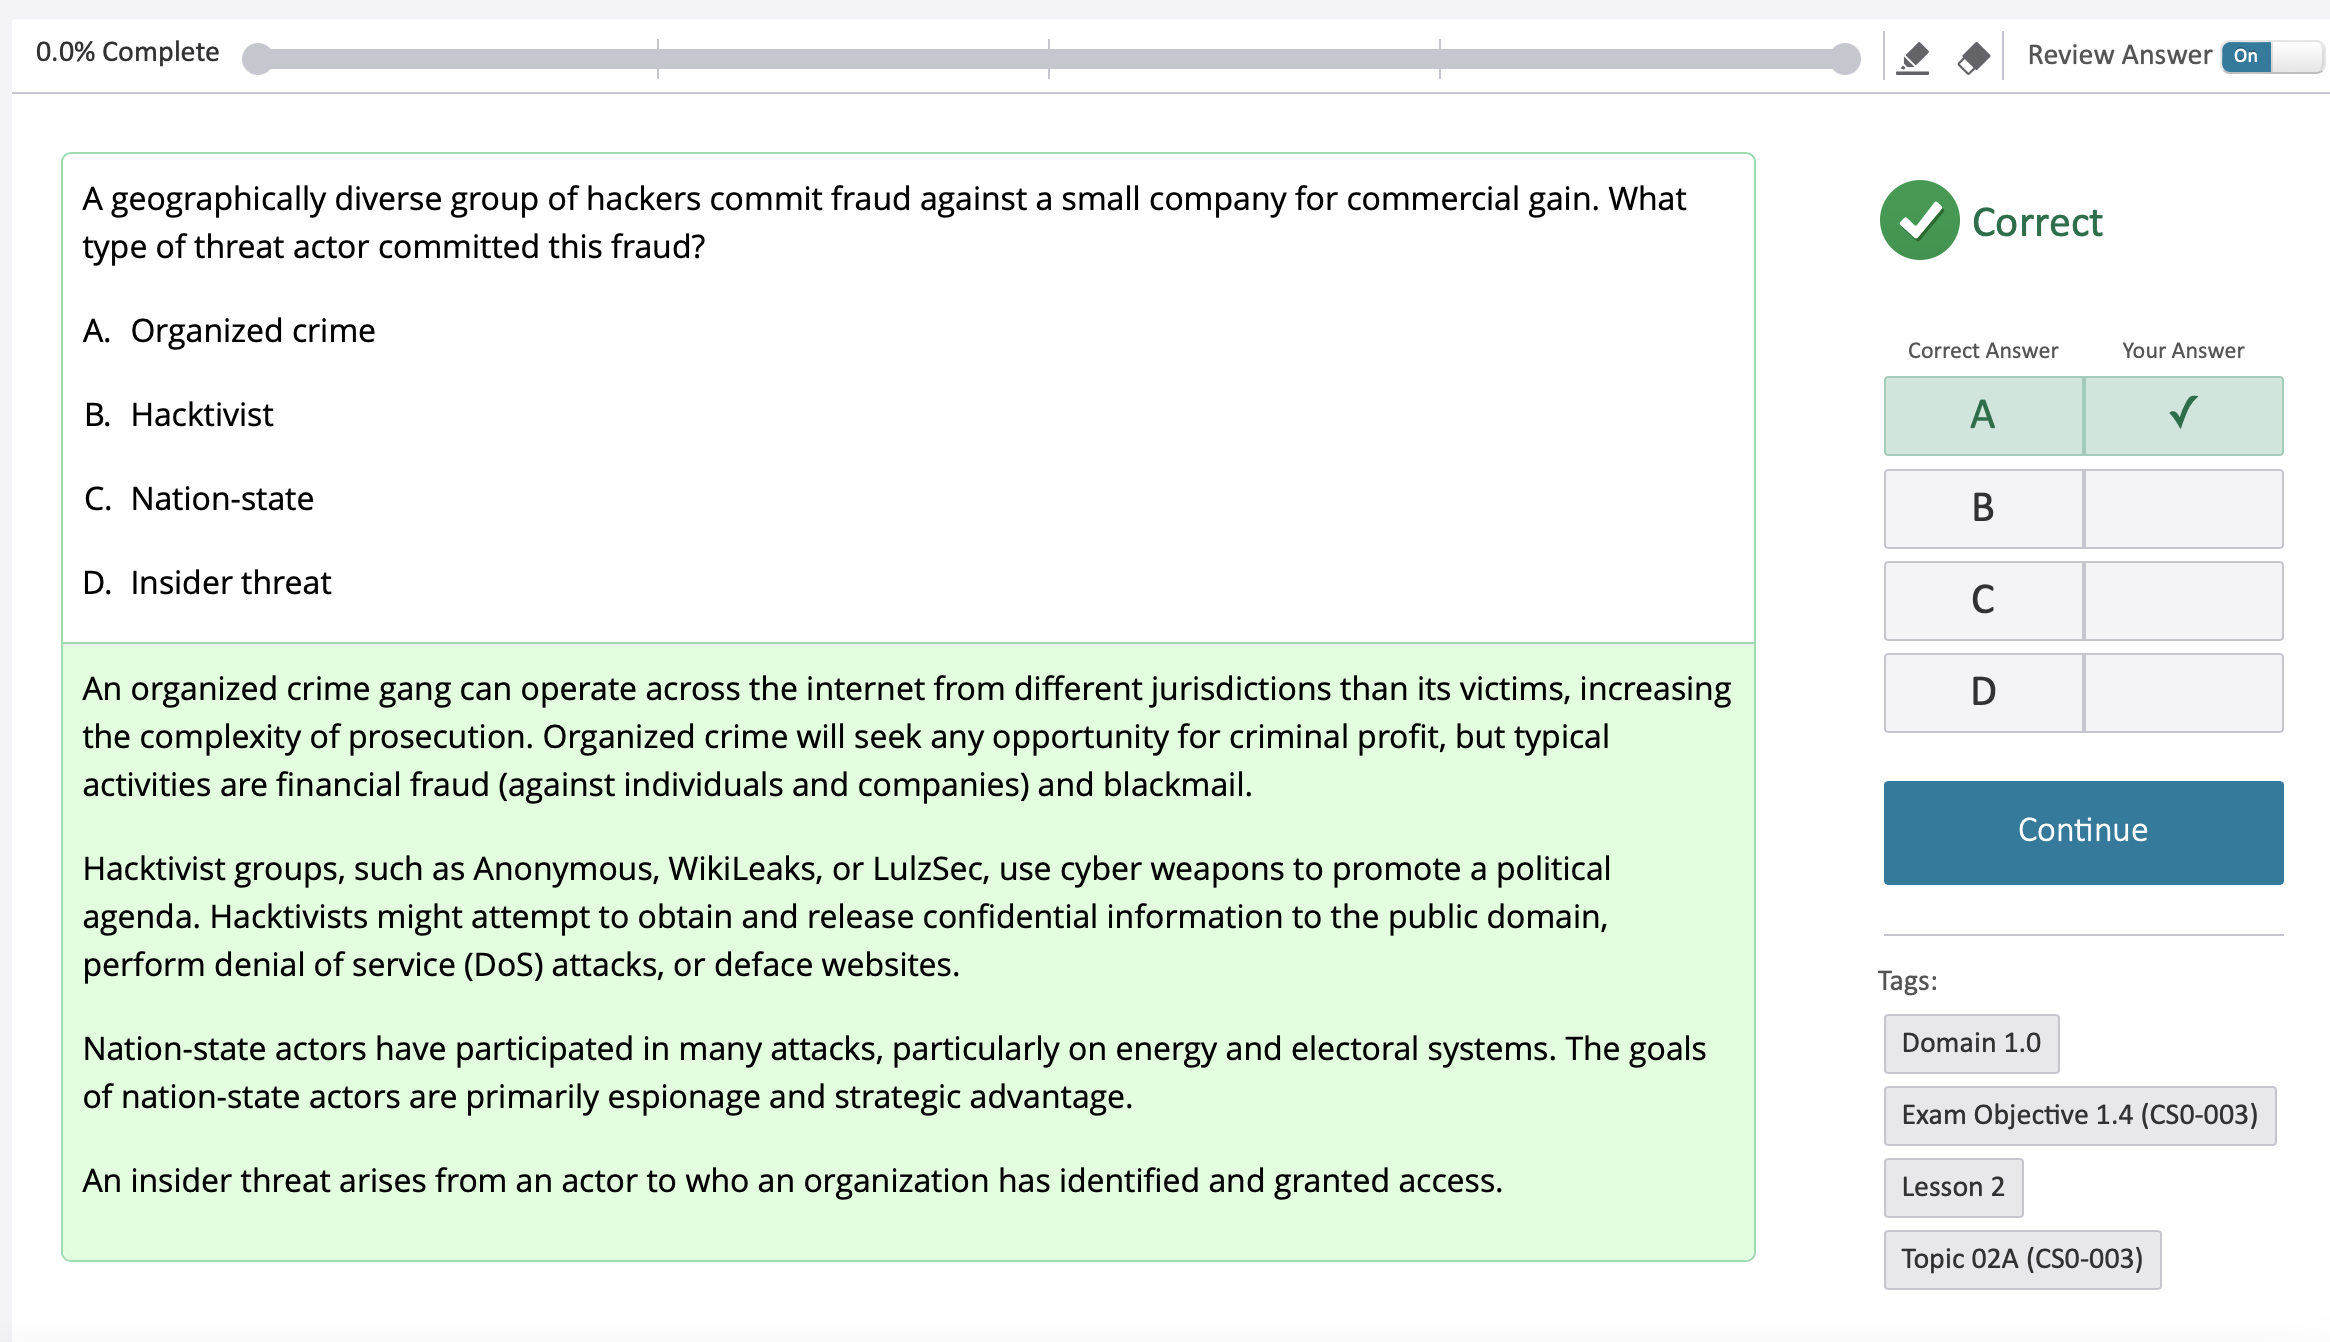This screenshot has width=2330, height=1342.
Task: Click the answer cell labeled D
Action: click(x=1983, y=692)
